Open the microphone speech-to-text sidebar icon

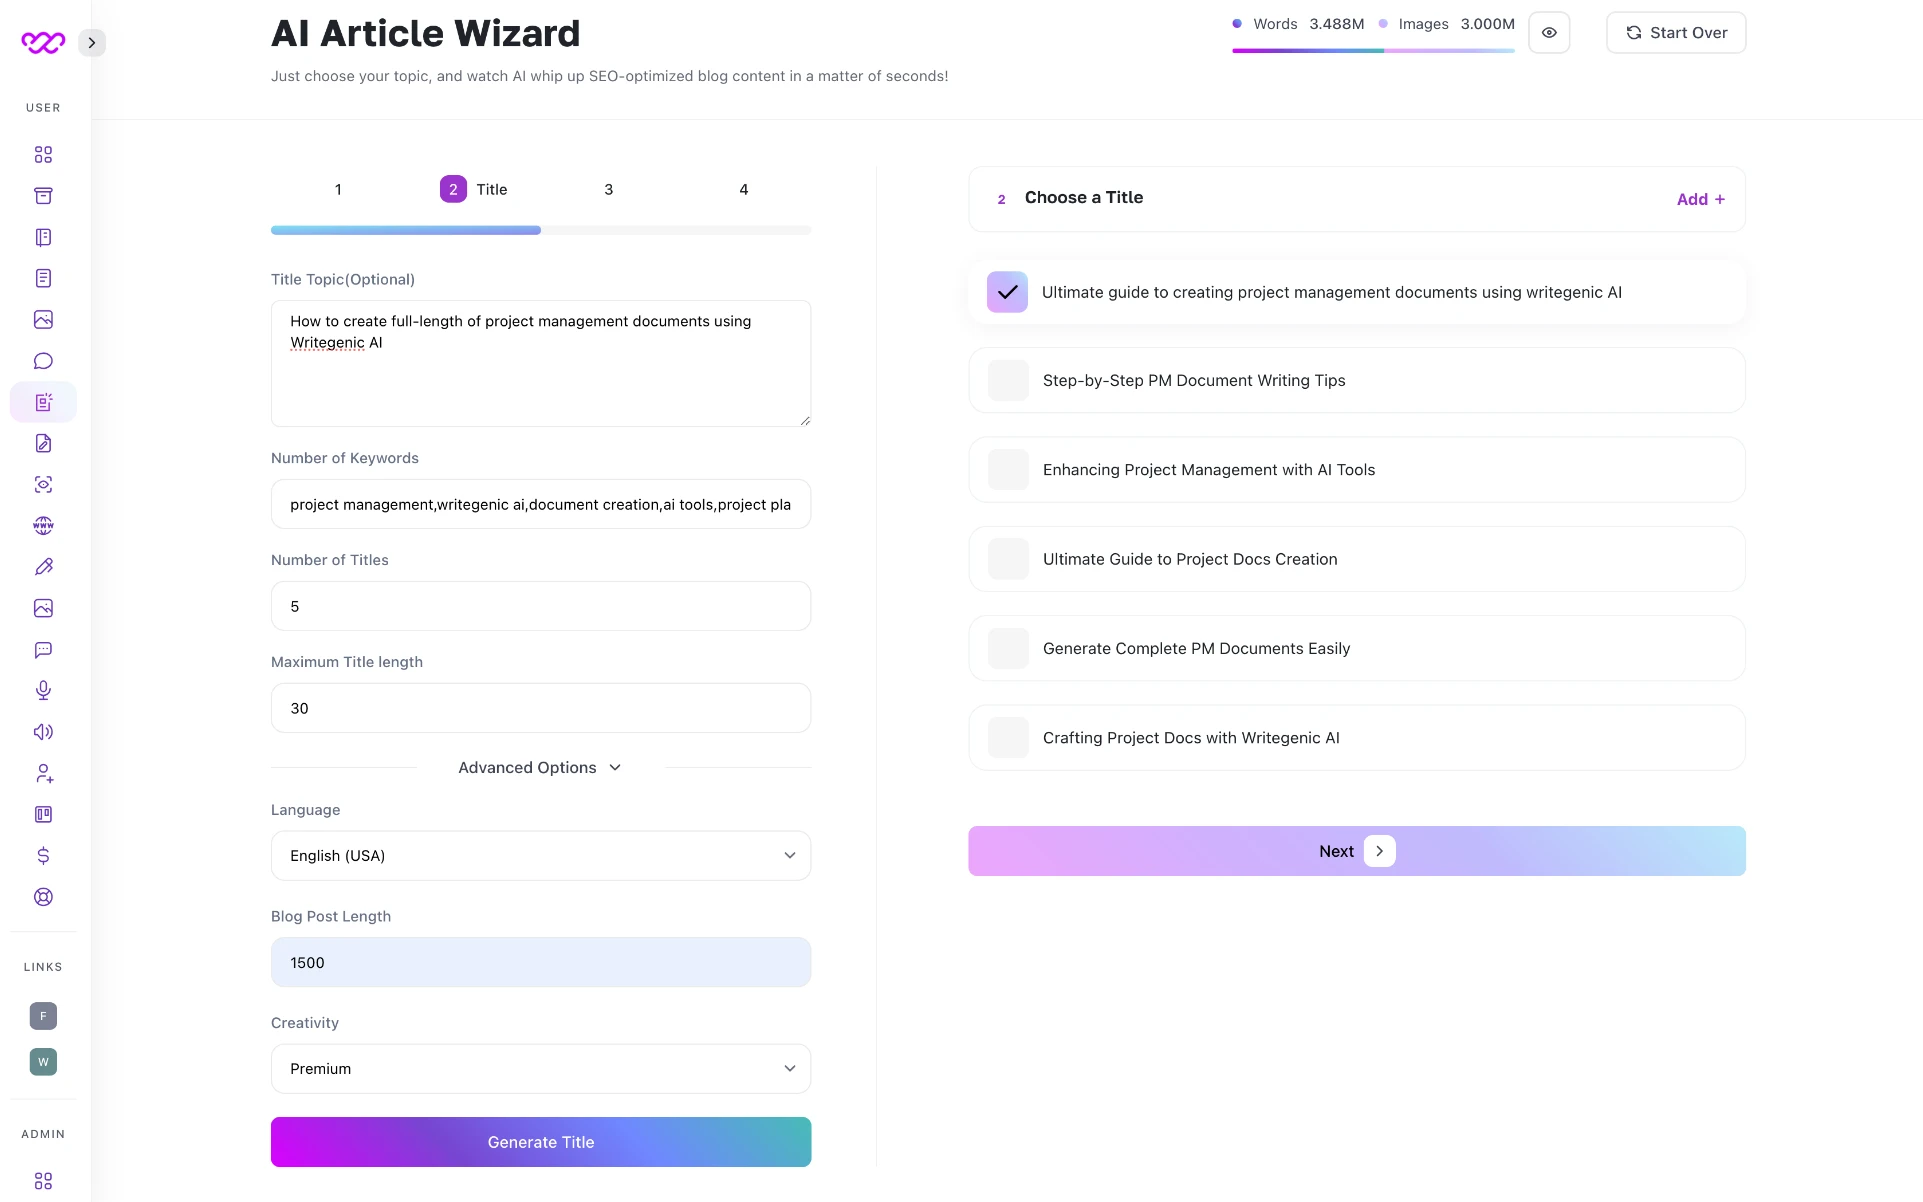(43, 690)
